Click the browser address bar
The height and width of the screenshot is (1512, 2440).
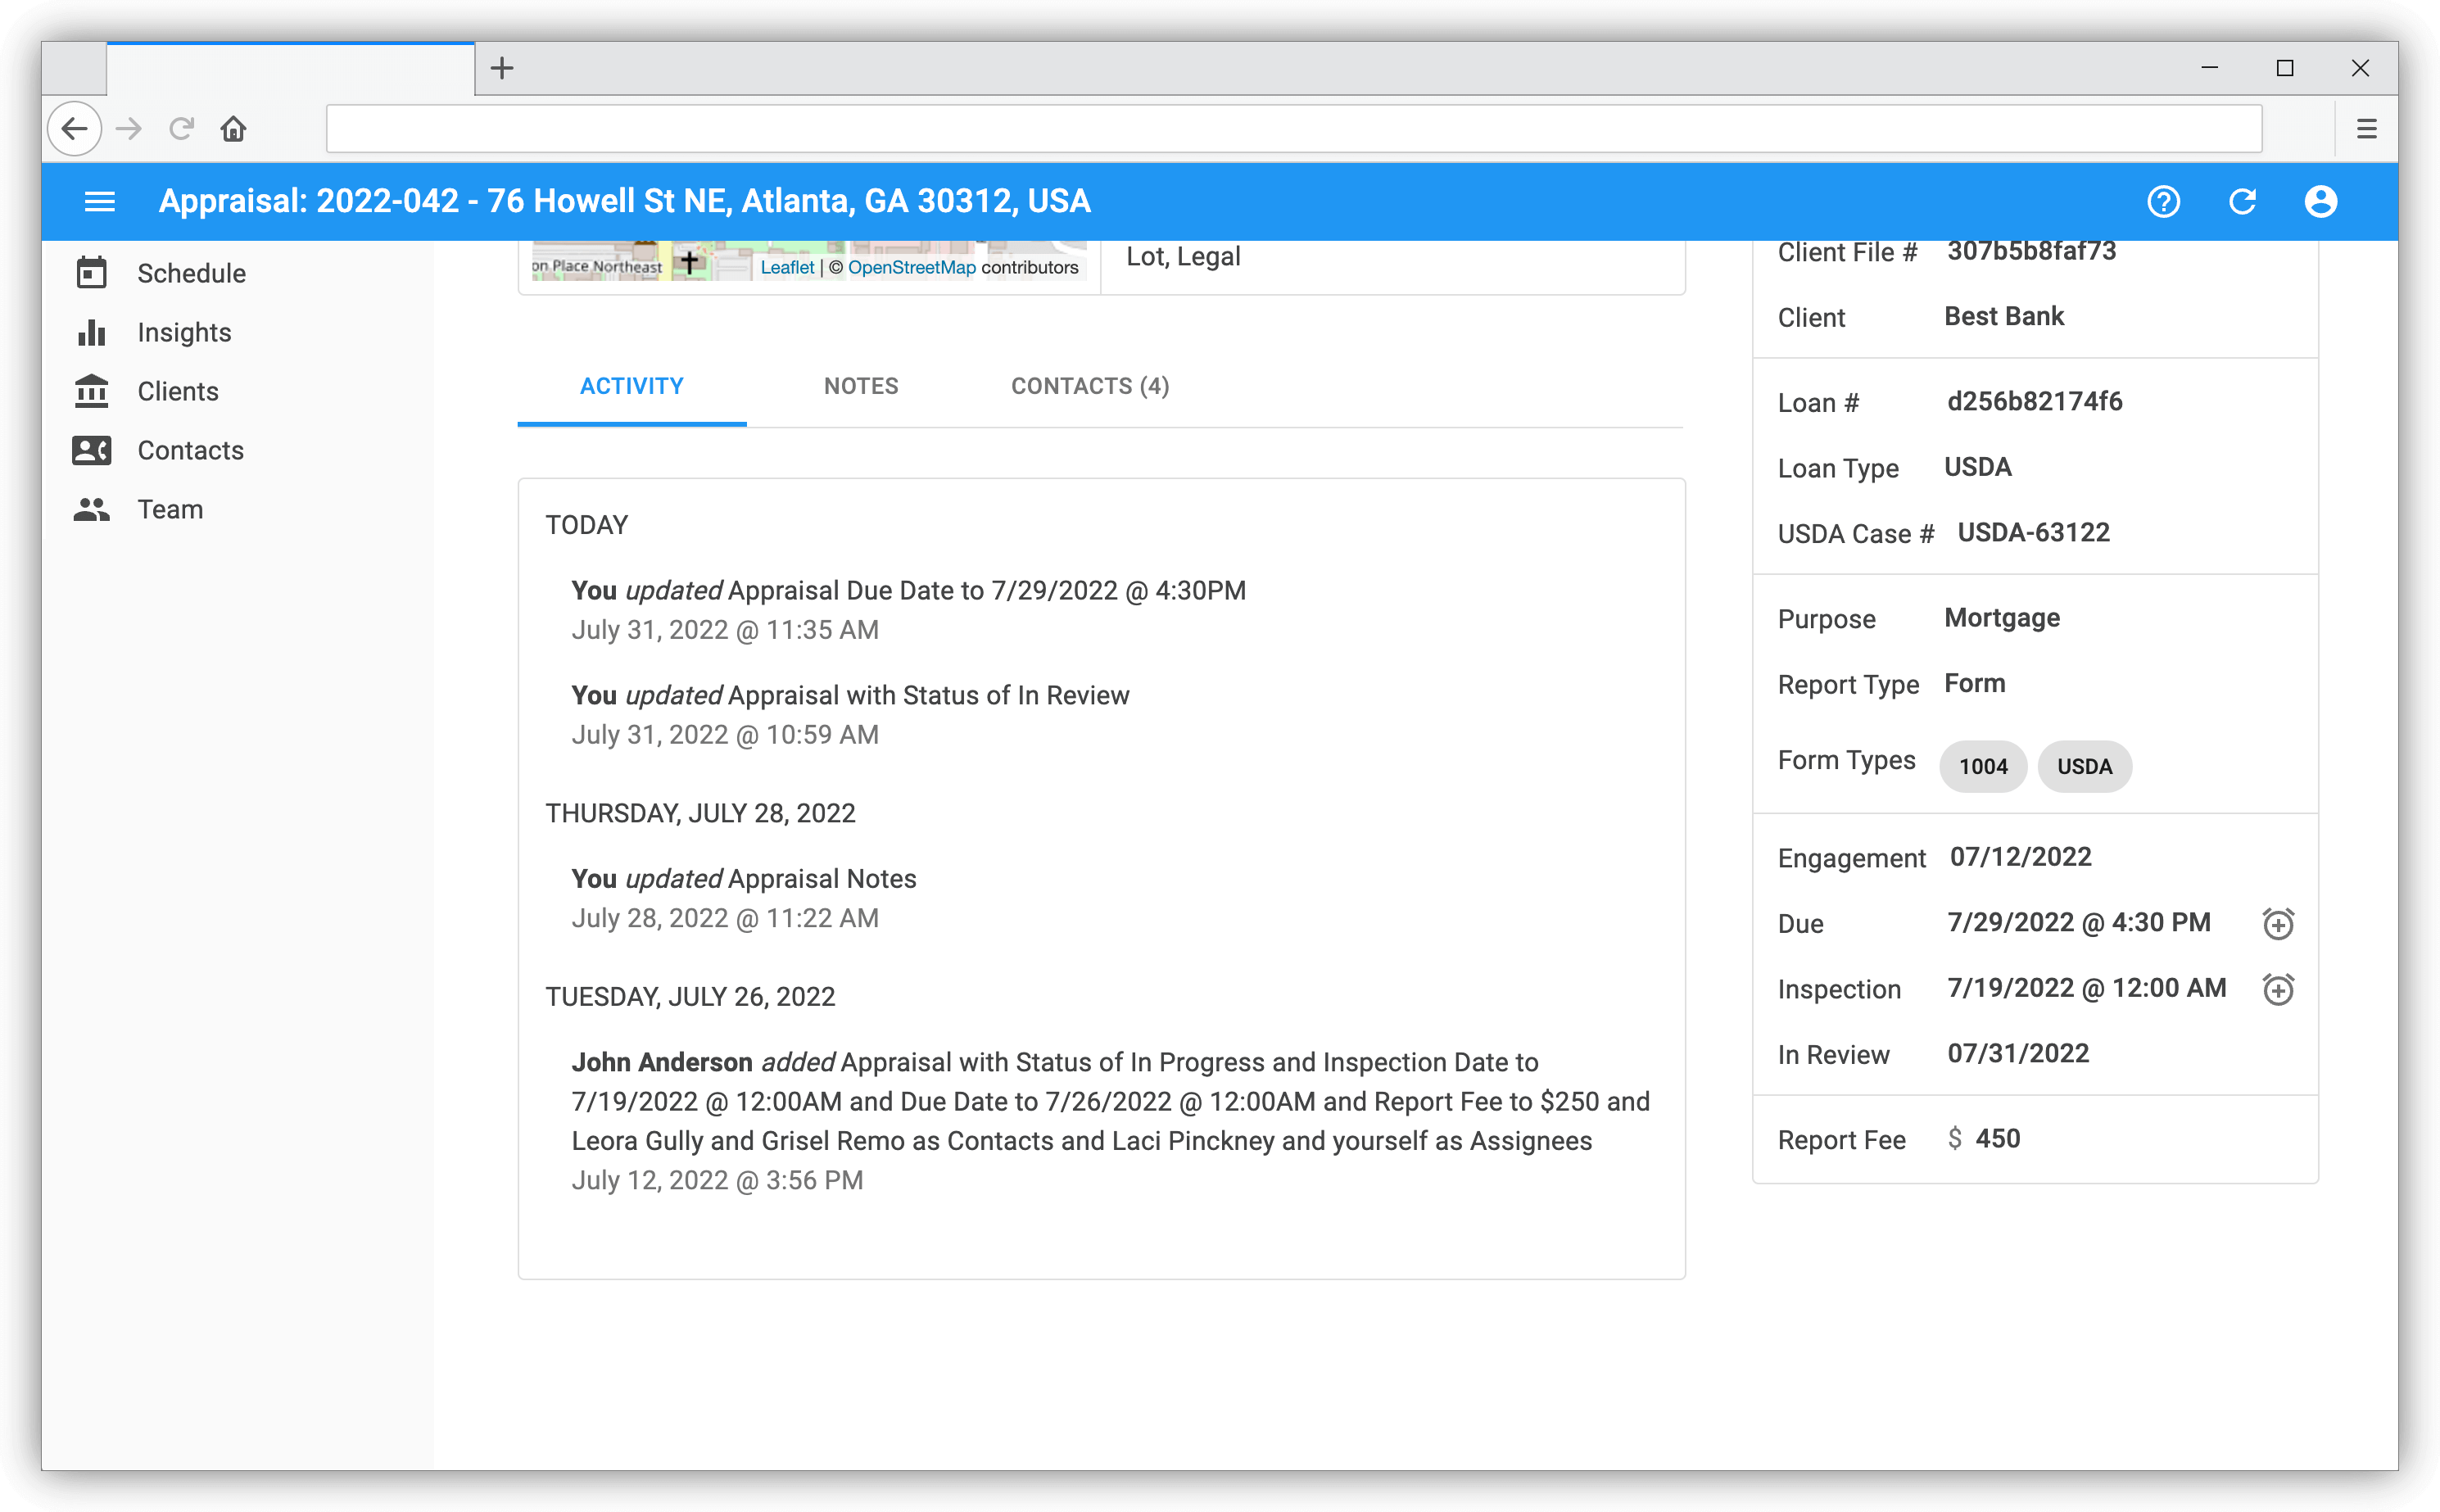(x=1293, y=129)
